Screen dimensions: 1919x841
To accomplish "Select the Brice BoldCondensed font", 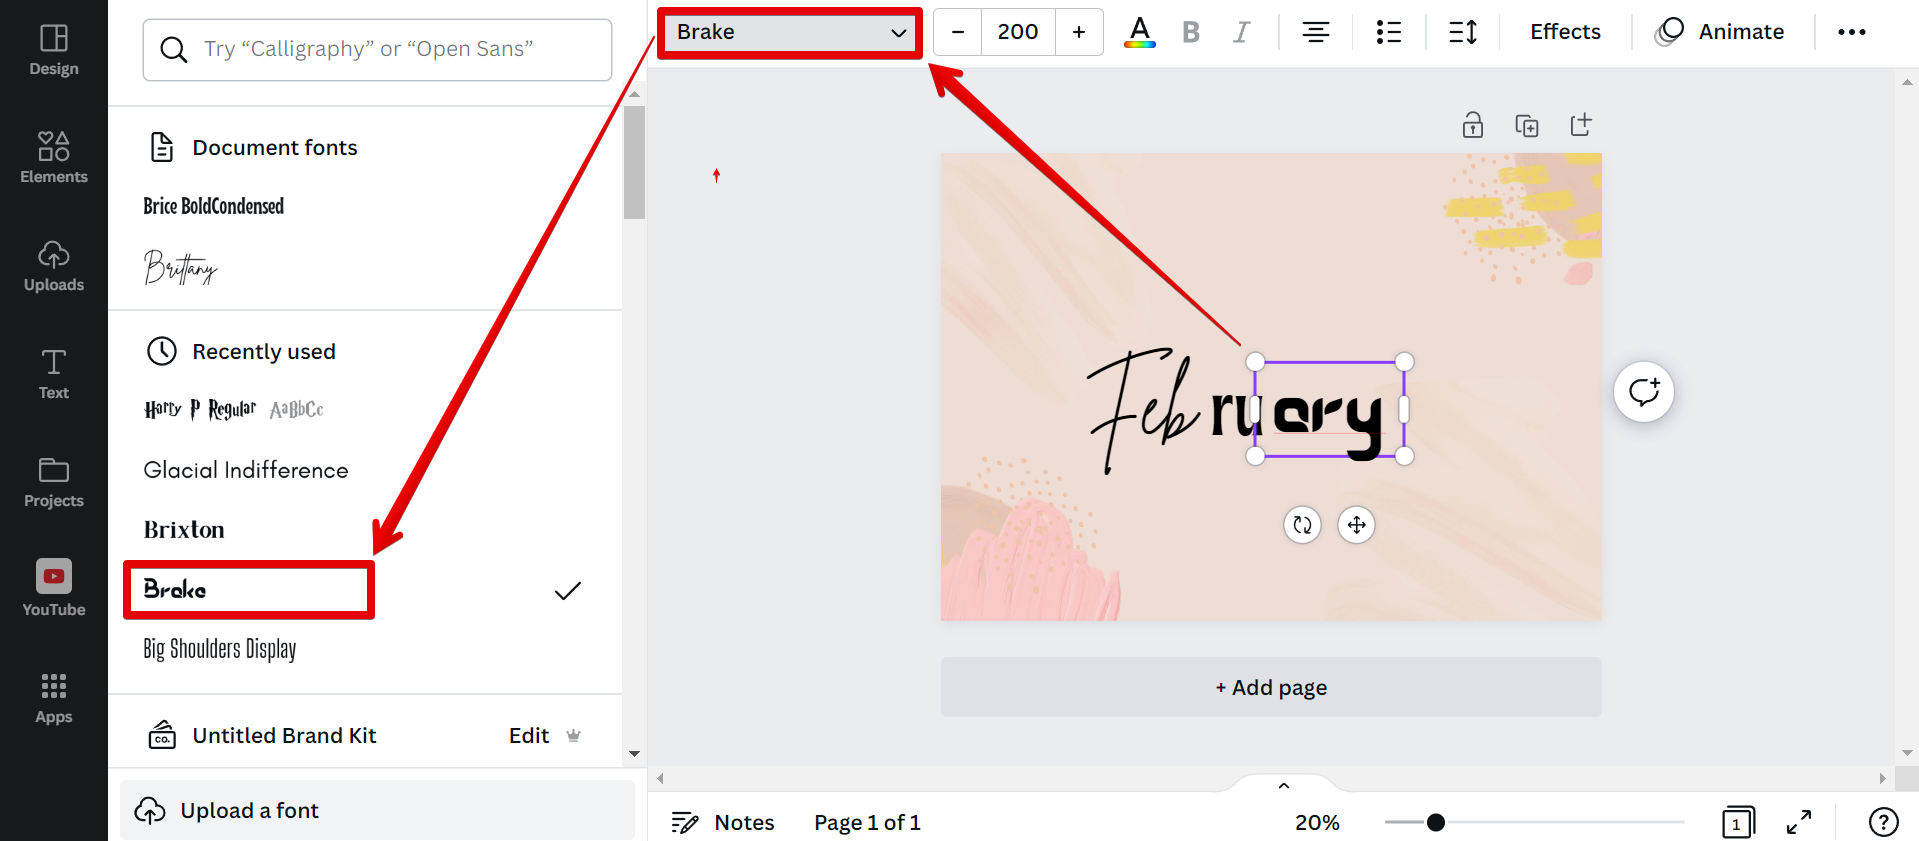I will coord(214,206).
